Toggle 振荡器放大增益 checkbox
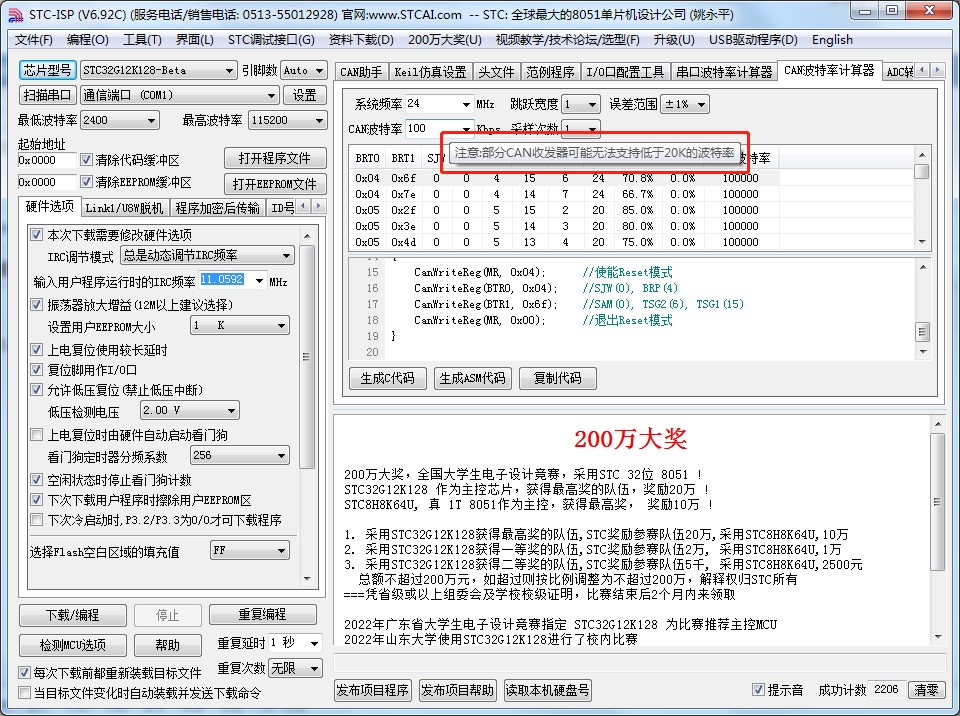 click(37, 304)
